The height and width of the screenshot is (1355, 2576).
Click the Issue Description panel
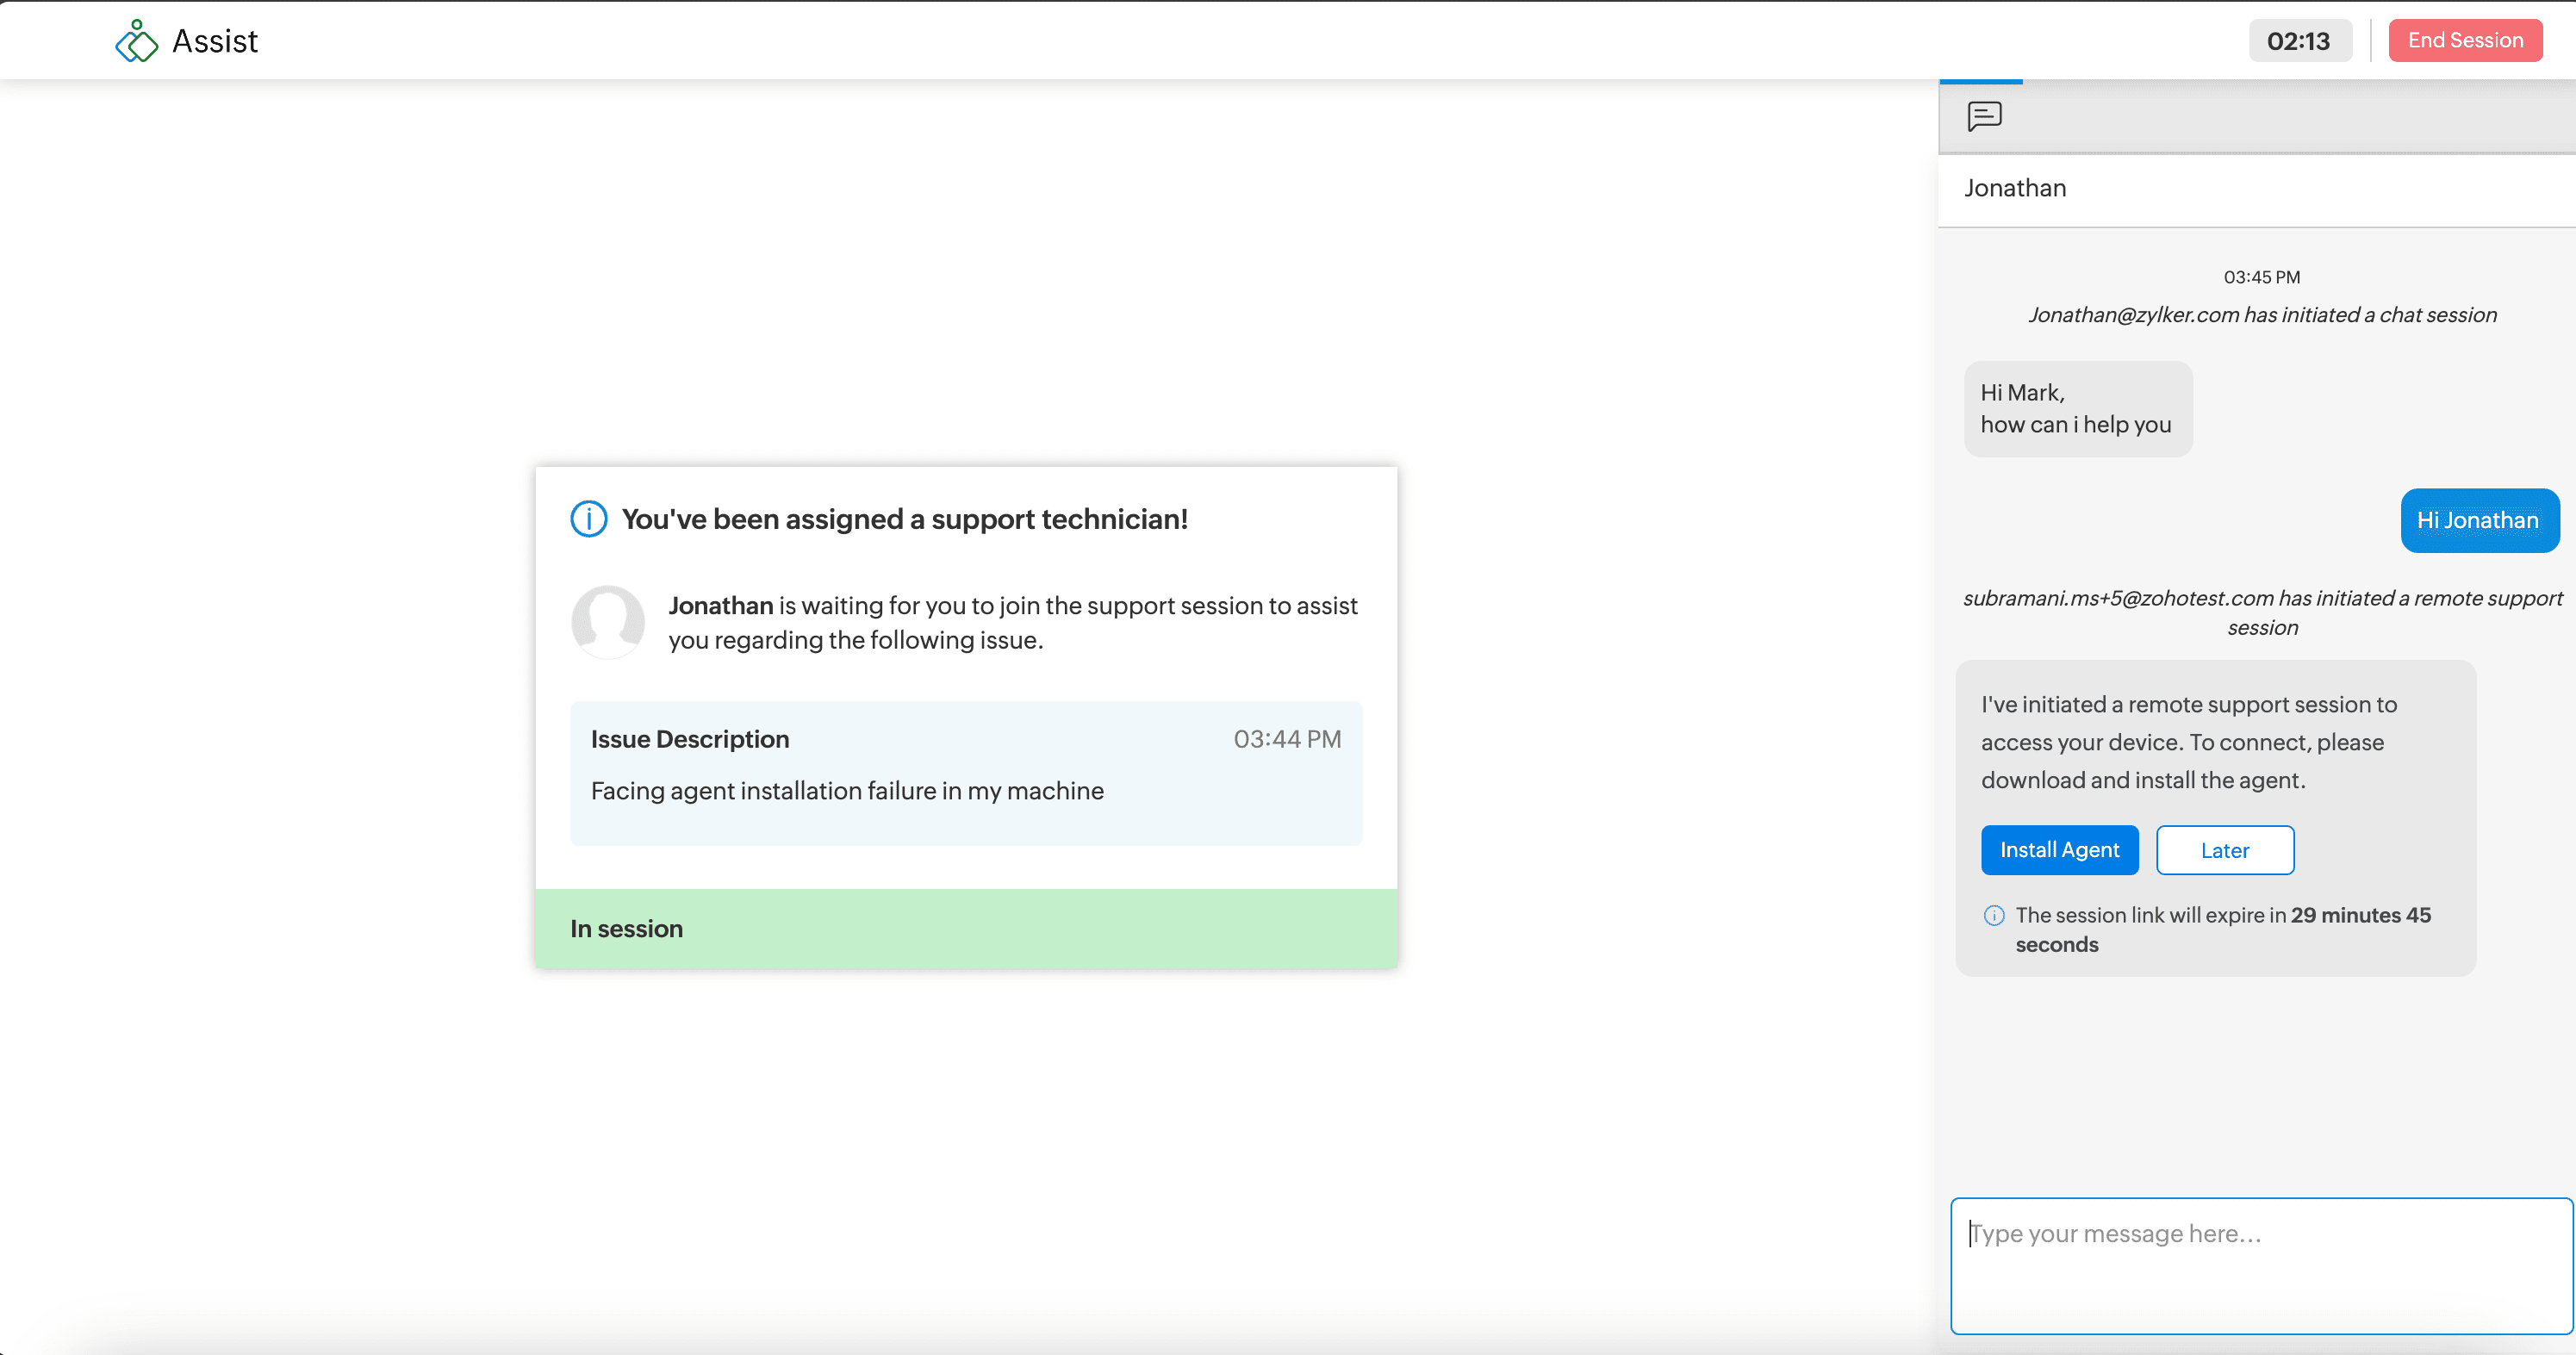965,772
